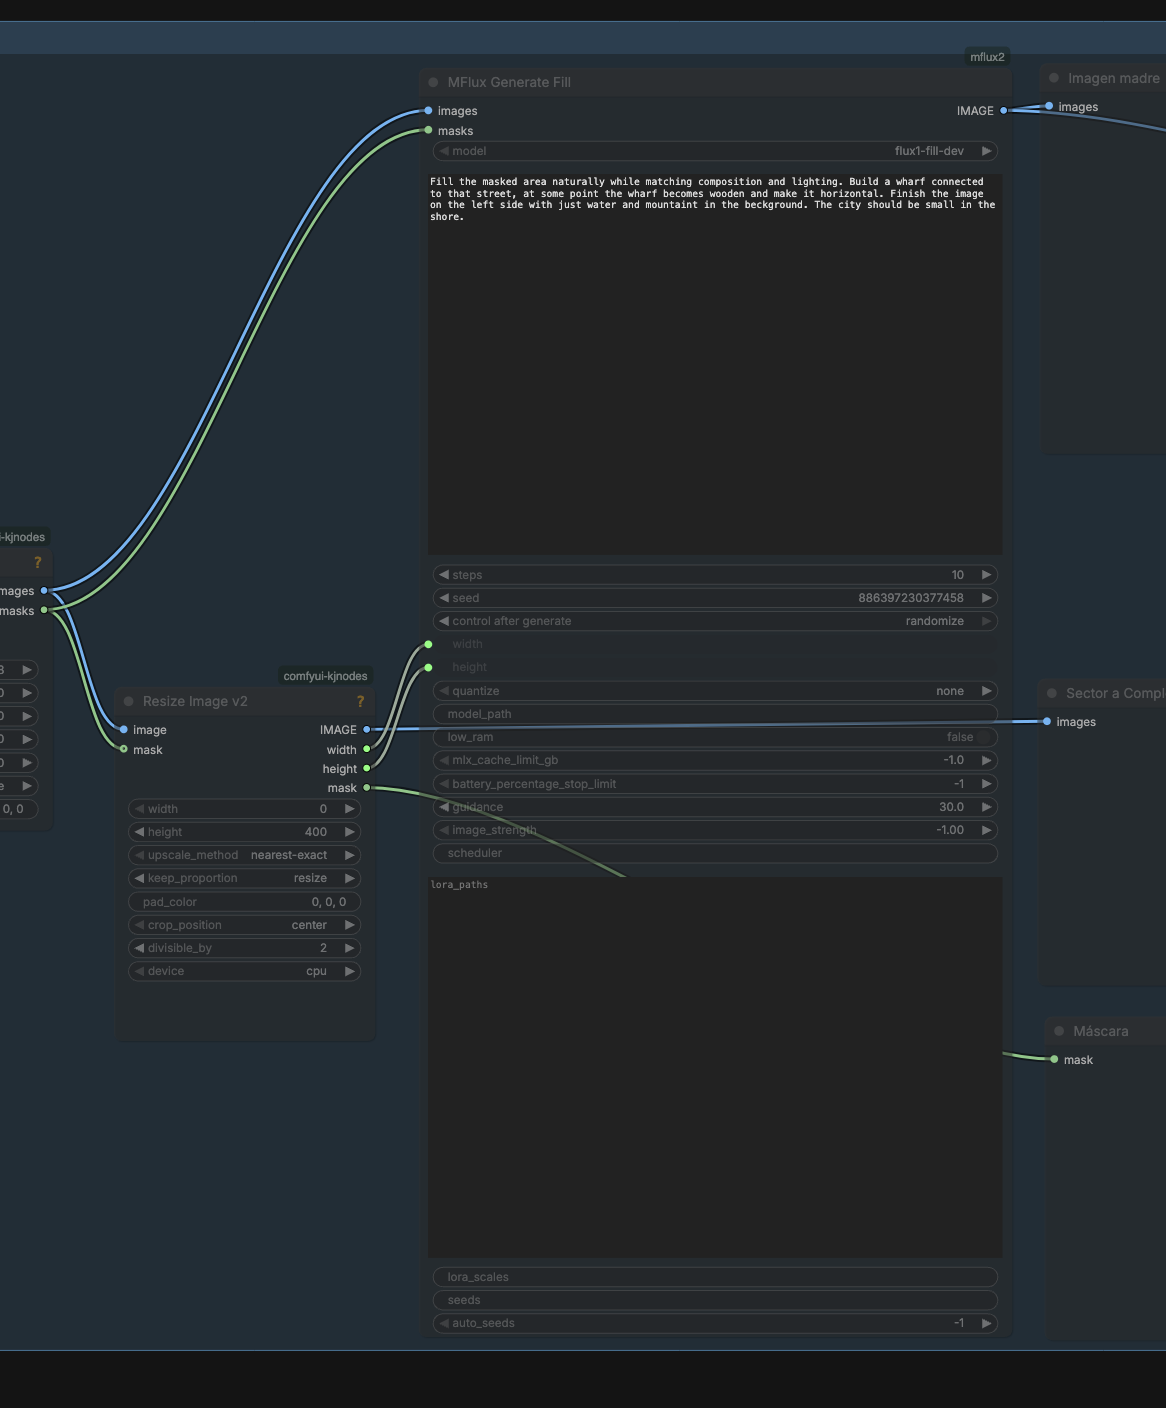Click the scheduler field

pos(715,853)
